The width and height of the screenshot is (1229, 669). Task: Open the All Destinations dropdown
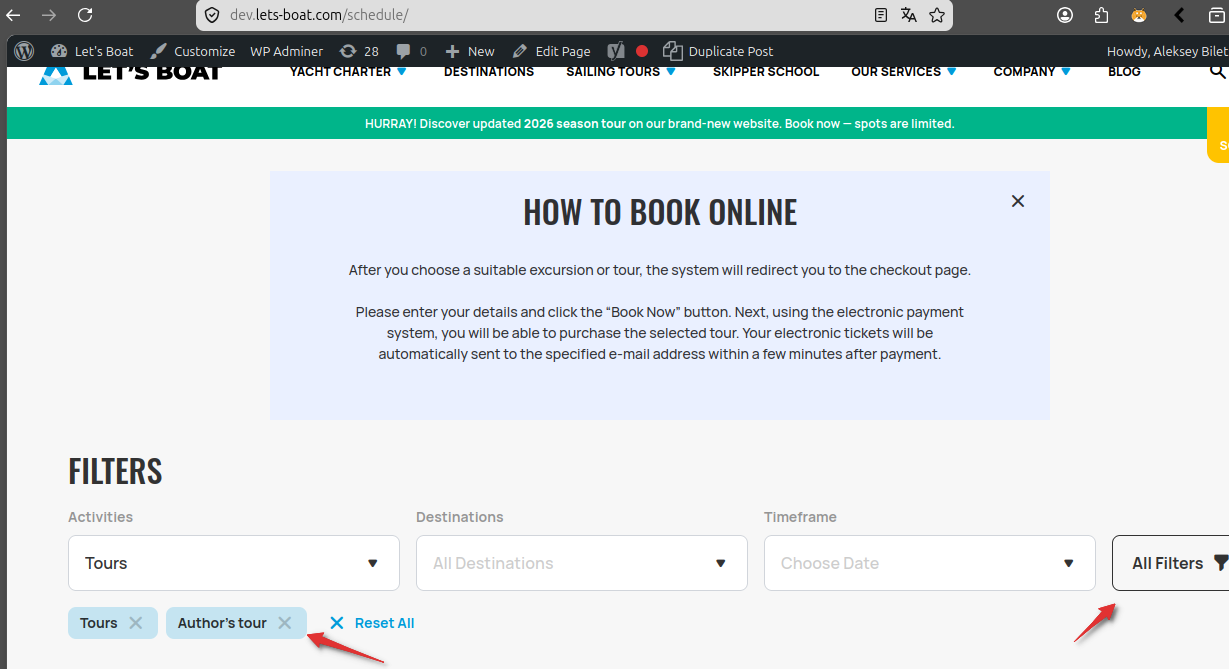[582, 563]
